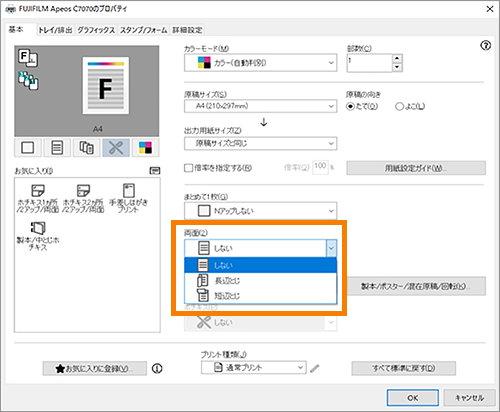Decrease copies with down arrow

[x=397, y=67]
